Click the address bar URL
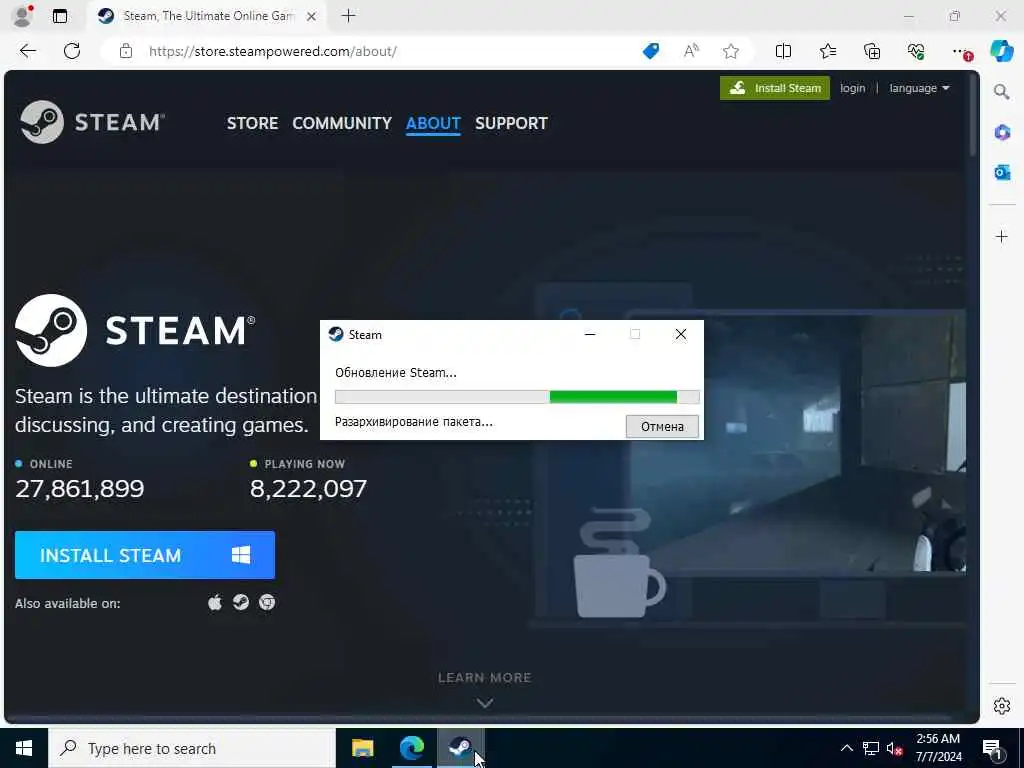Viewport: 1024px width, 768px height. (x=272, y=51)
